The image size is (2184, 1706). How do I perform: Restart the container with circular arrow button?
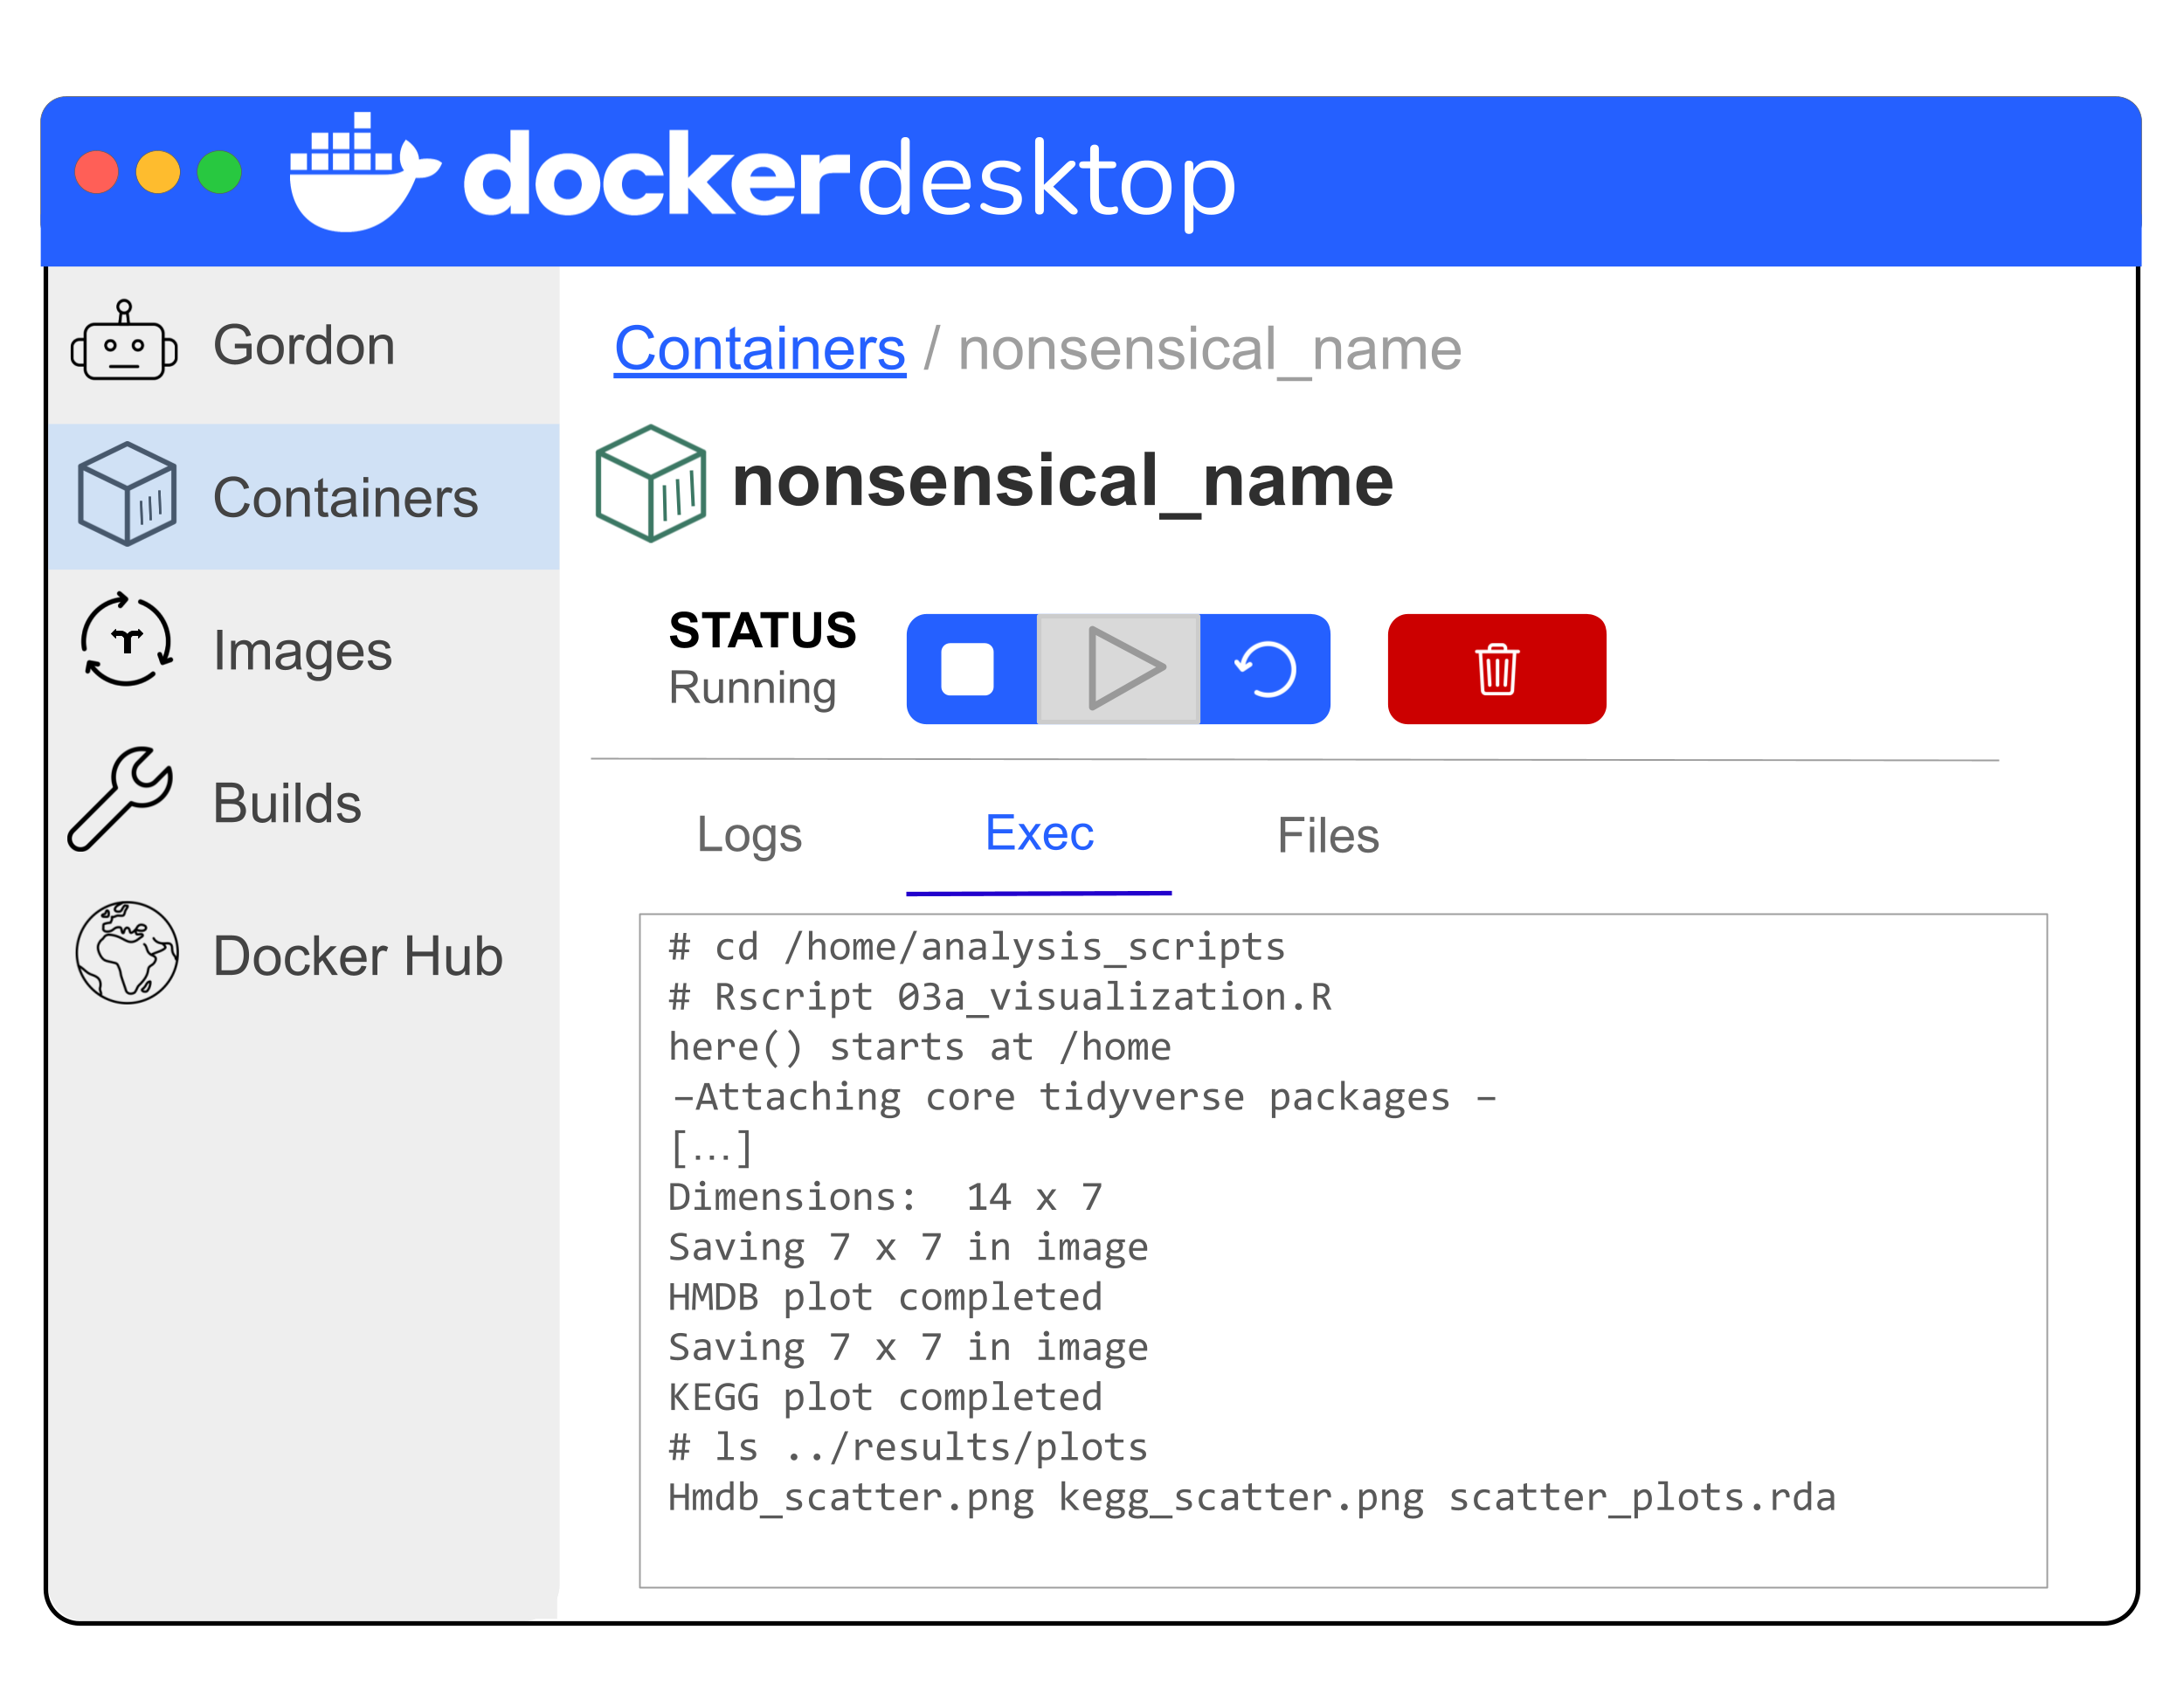(x=1265, y=669)
